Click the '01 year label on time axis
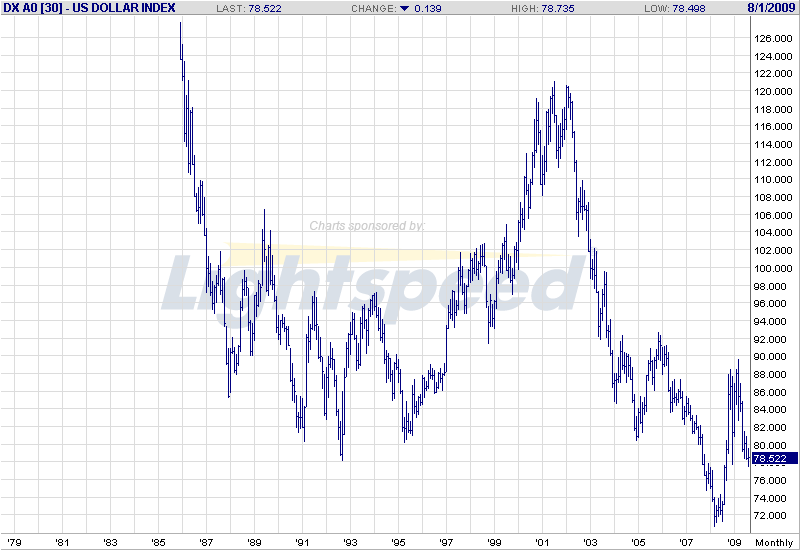Viewport: 800px width, 550px height. [542, 542]
